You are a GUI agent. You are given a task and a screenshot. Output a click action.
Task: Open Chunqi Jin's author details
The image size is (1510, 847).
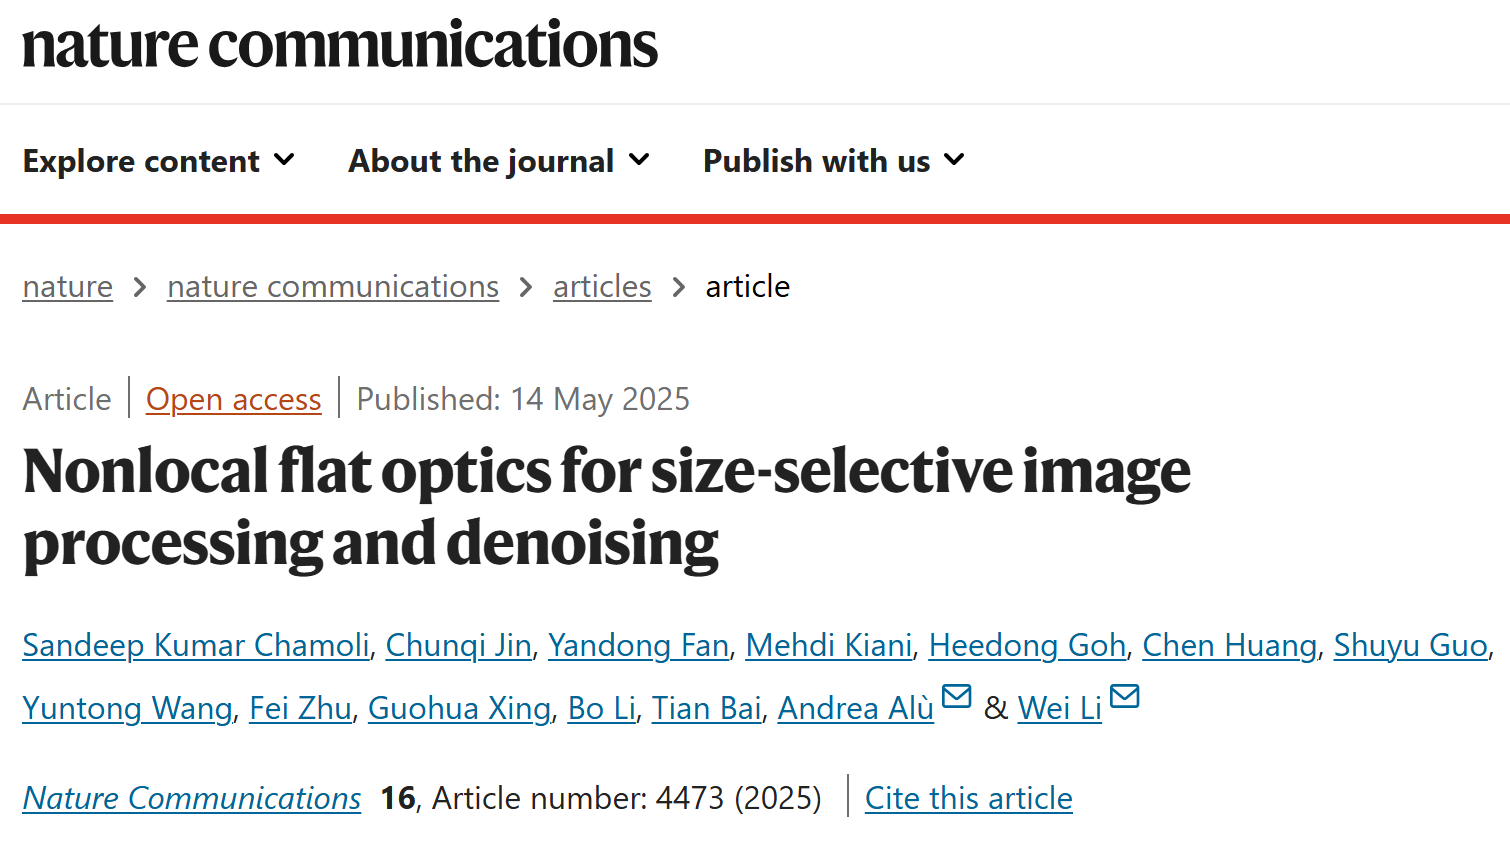[x=459, y=646]
